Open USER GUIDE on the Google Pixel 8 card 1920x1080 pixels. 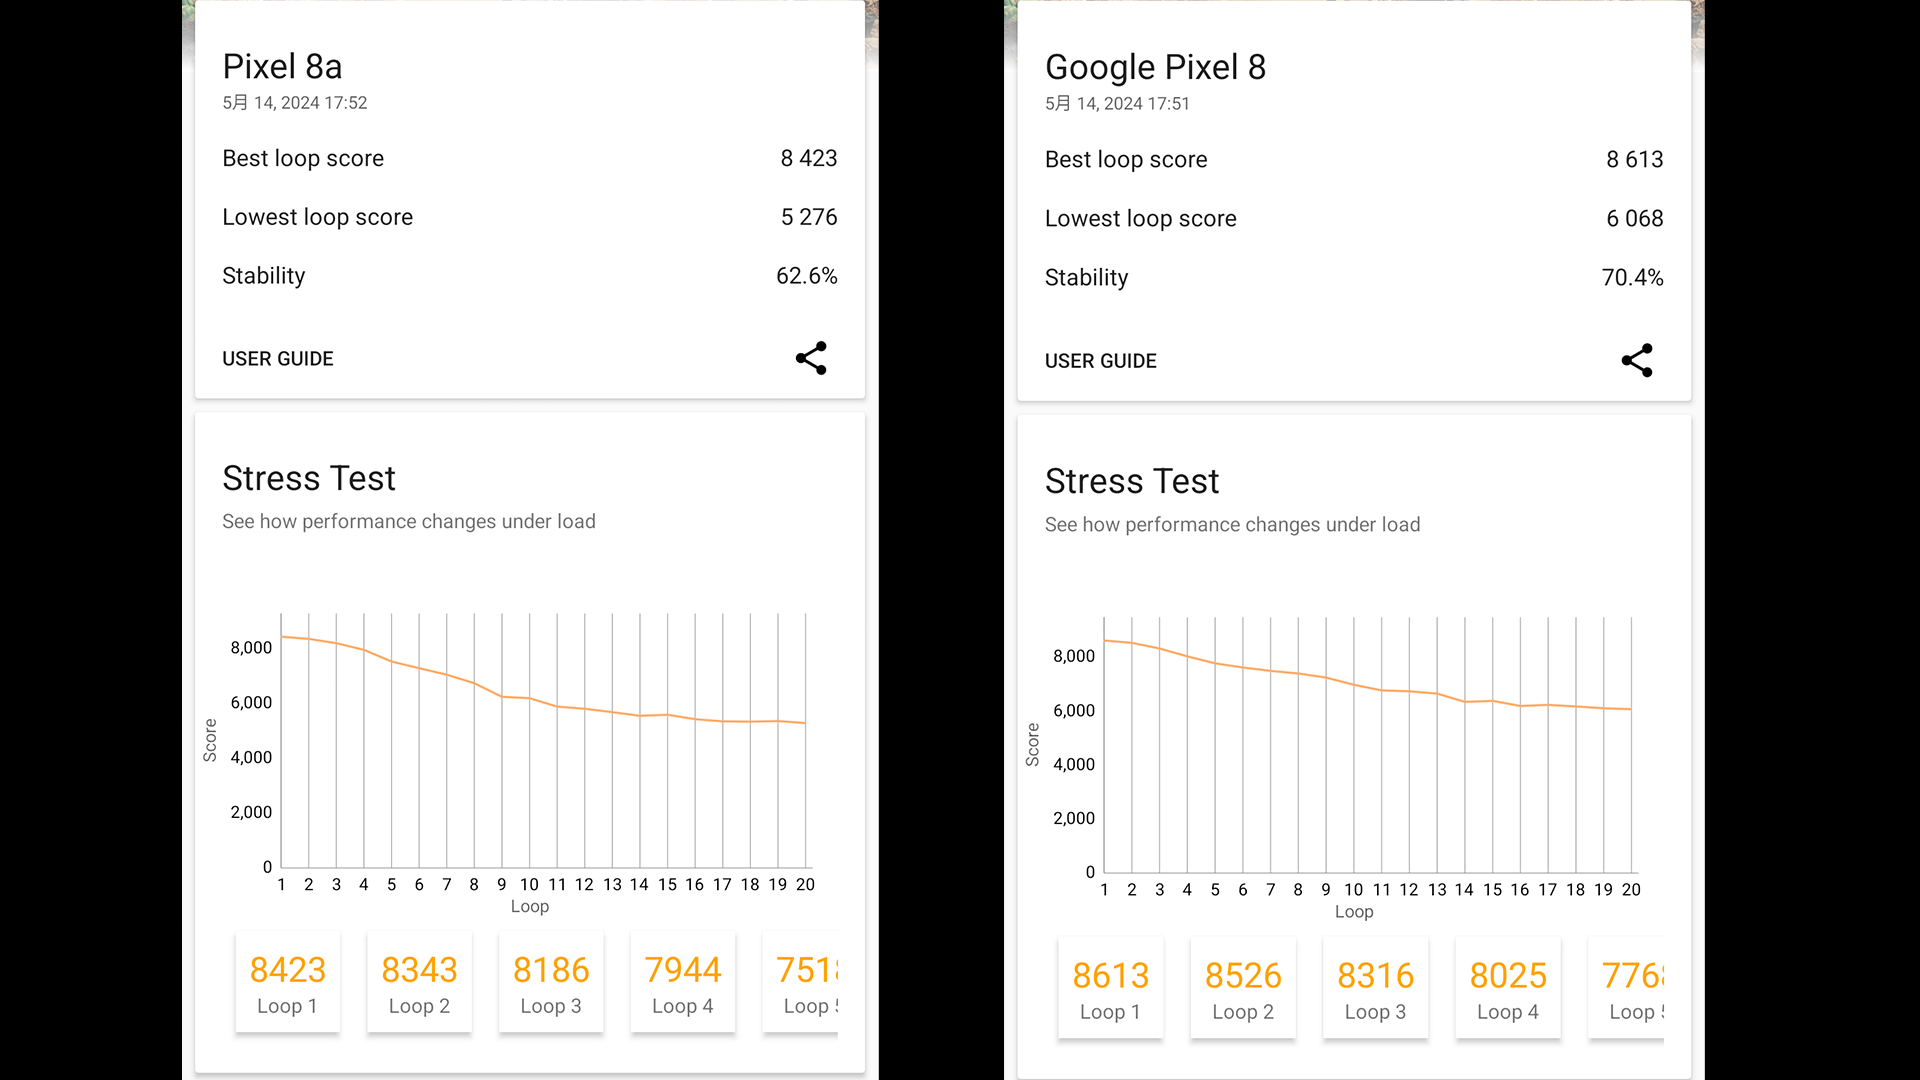1100,361
